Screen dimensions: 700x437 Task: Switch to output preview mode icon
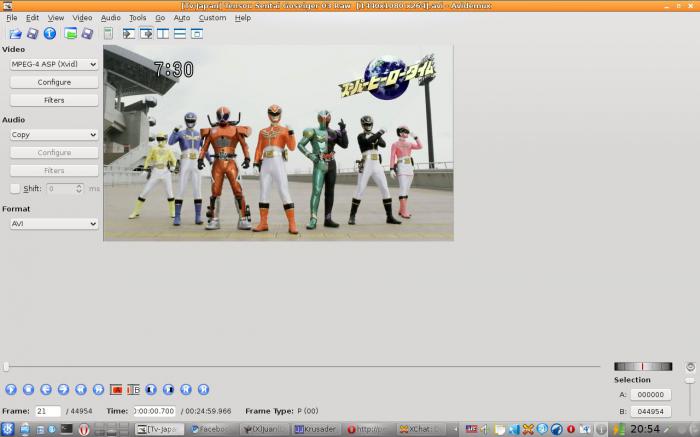[x=146, y=33]
